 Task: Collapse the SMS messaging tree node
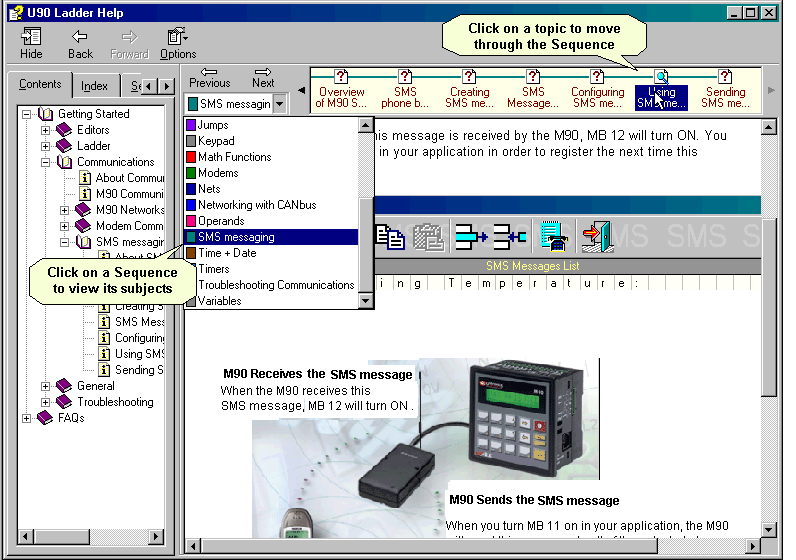click(64, 242)
